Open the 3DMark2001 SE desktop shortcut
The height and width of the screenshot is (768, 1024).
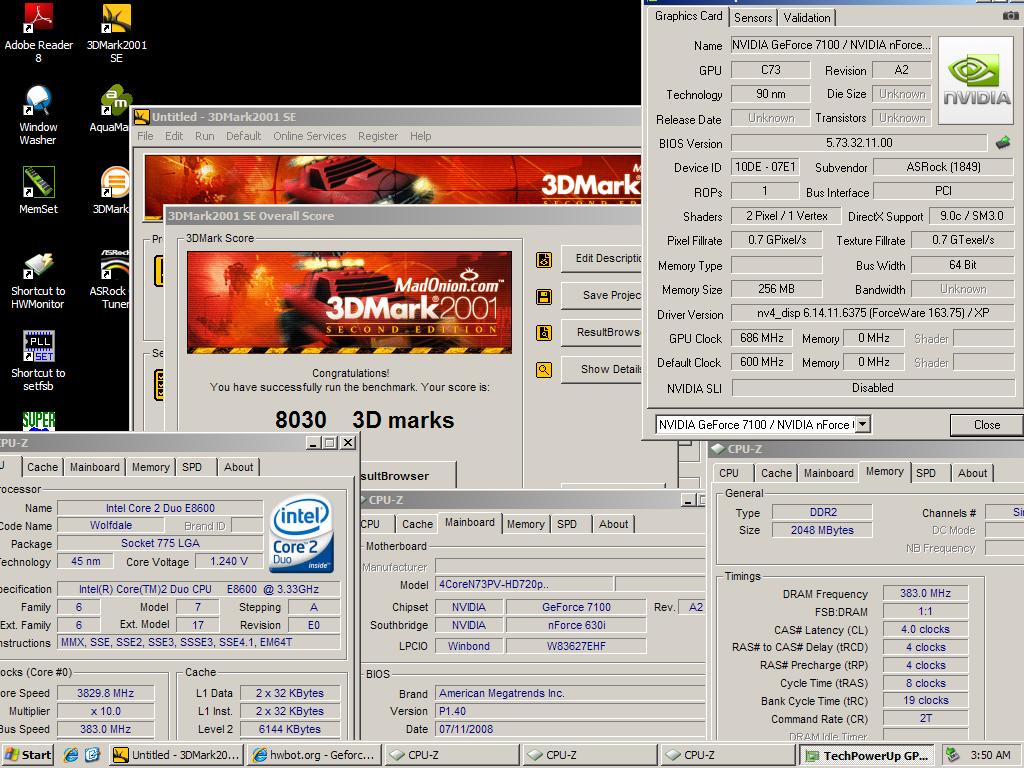click(116, 33)
